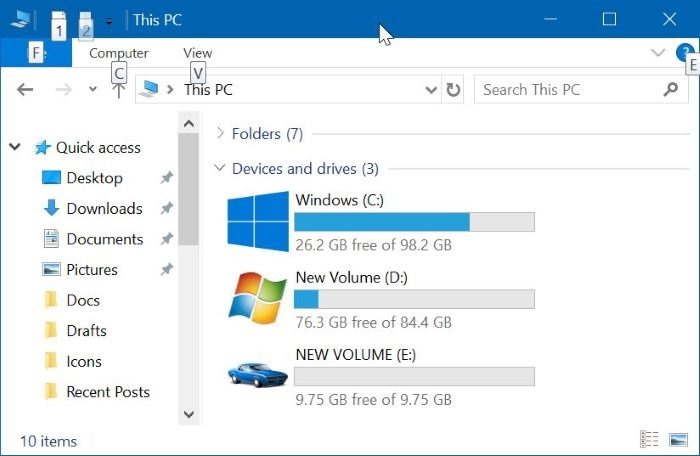
Task: Collapse the Quick access tree node
Action: coord(15,147)
